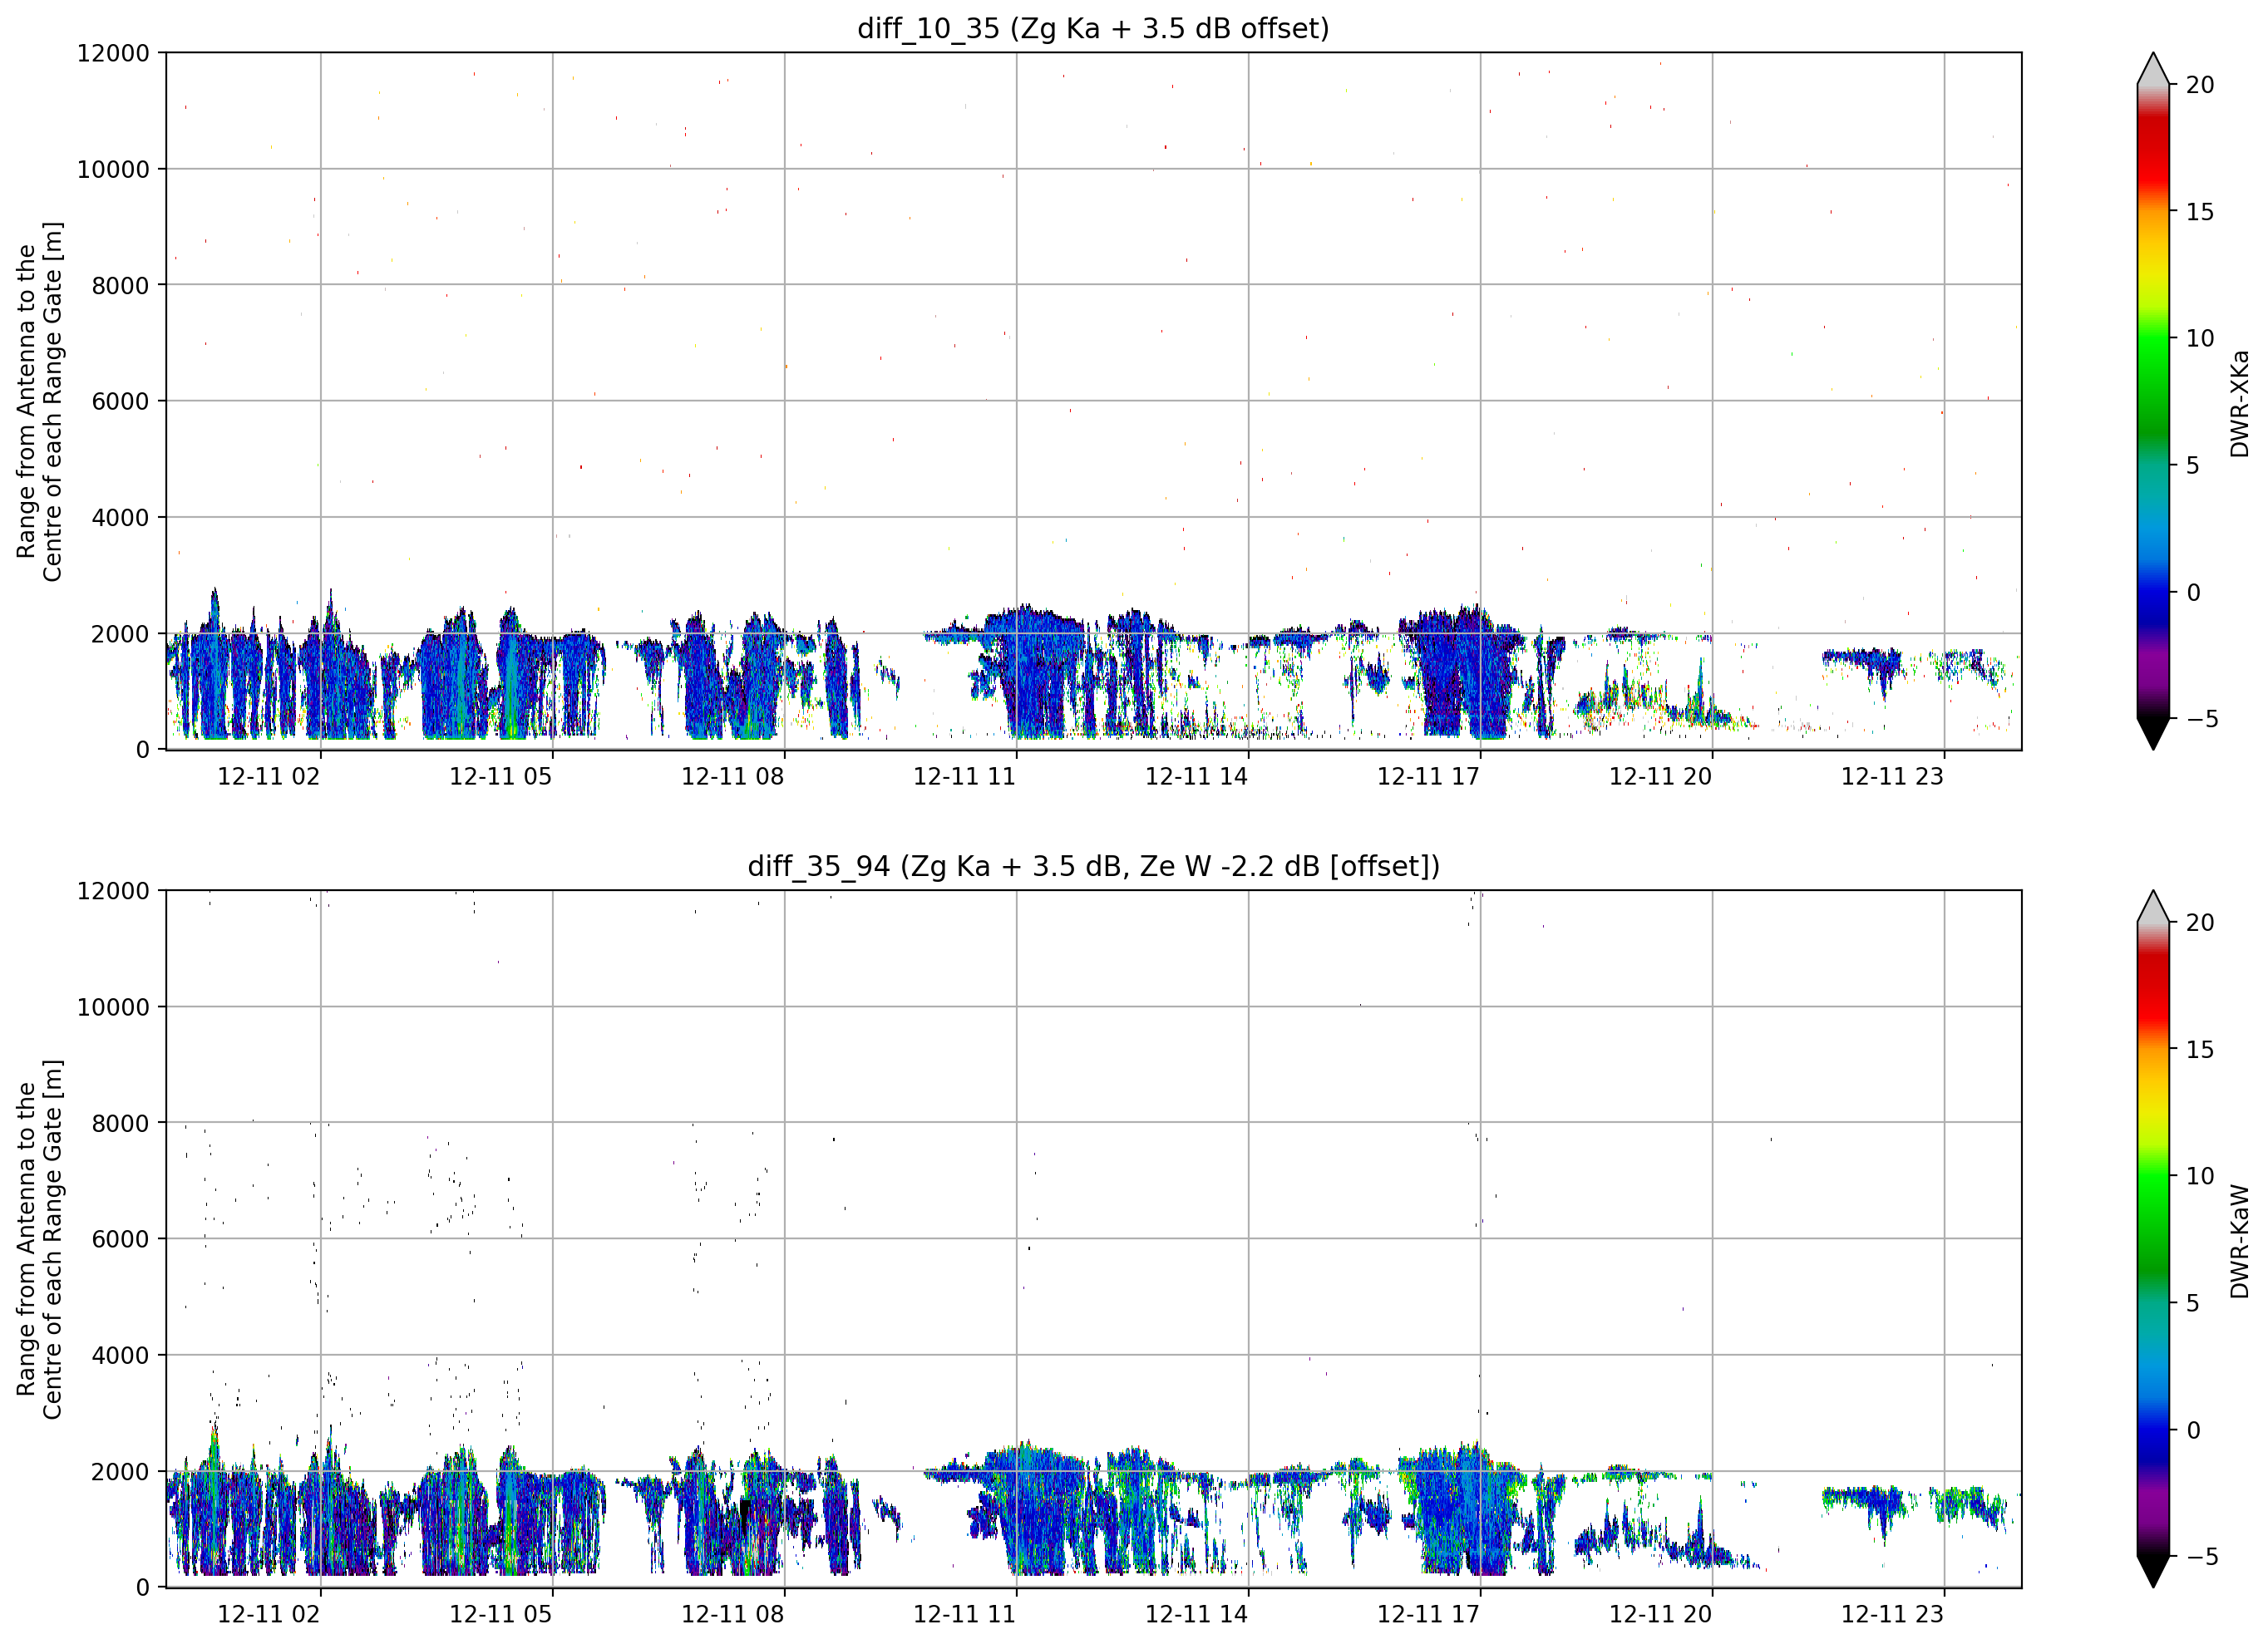Click "12-11 02" time tick under diff_10_35 plot
The width and height of the screenshot is (2268, 1644).
click(269, 776)
